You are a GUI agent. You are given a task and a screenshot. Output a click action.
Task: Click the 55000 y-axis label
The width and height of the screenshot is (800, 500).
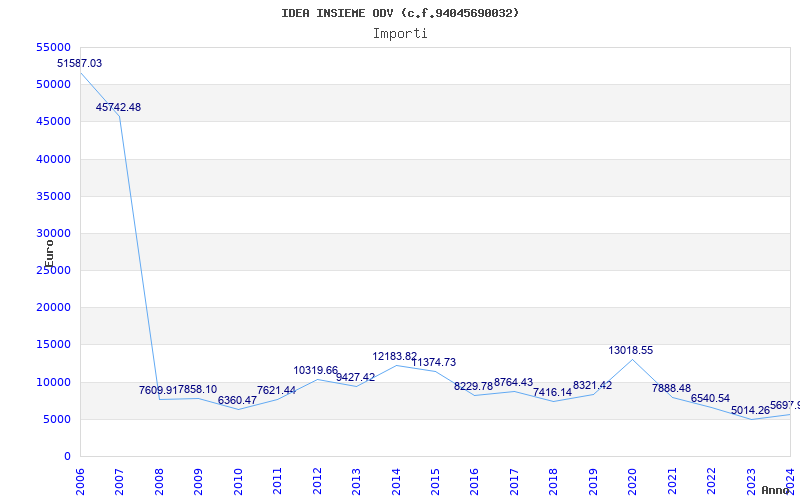point(54,47)
